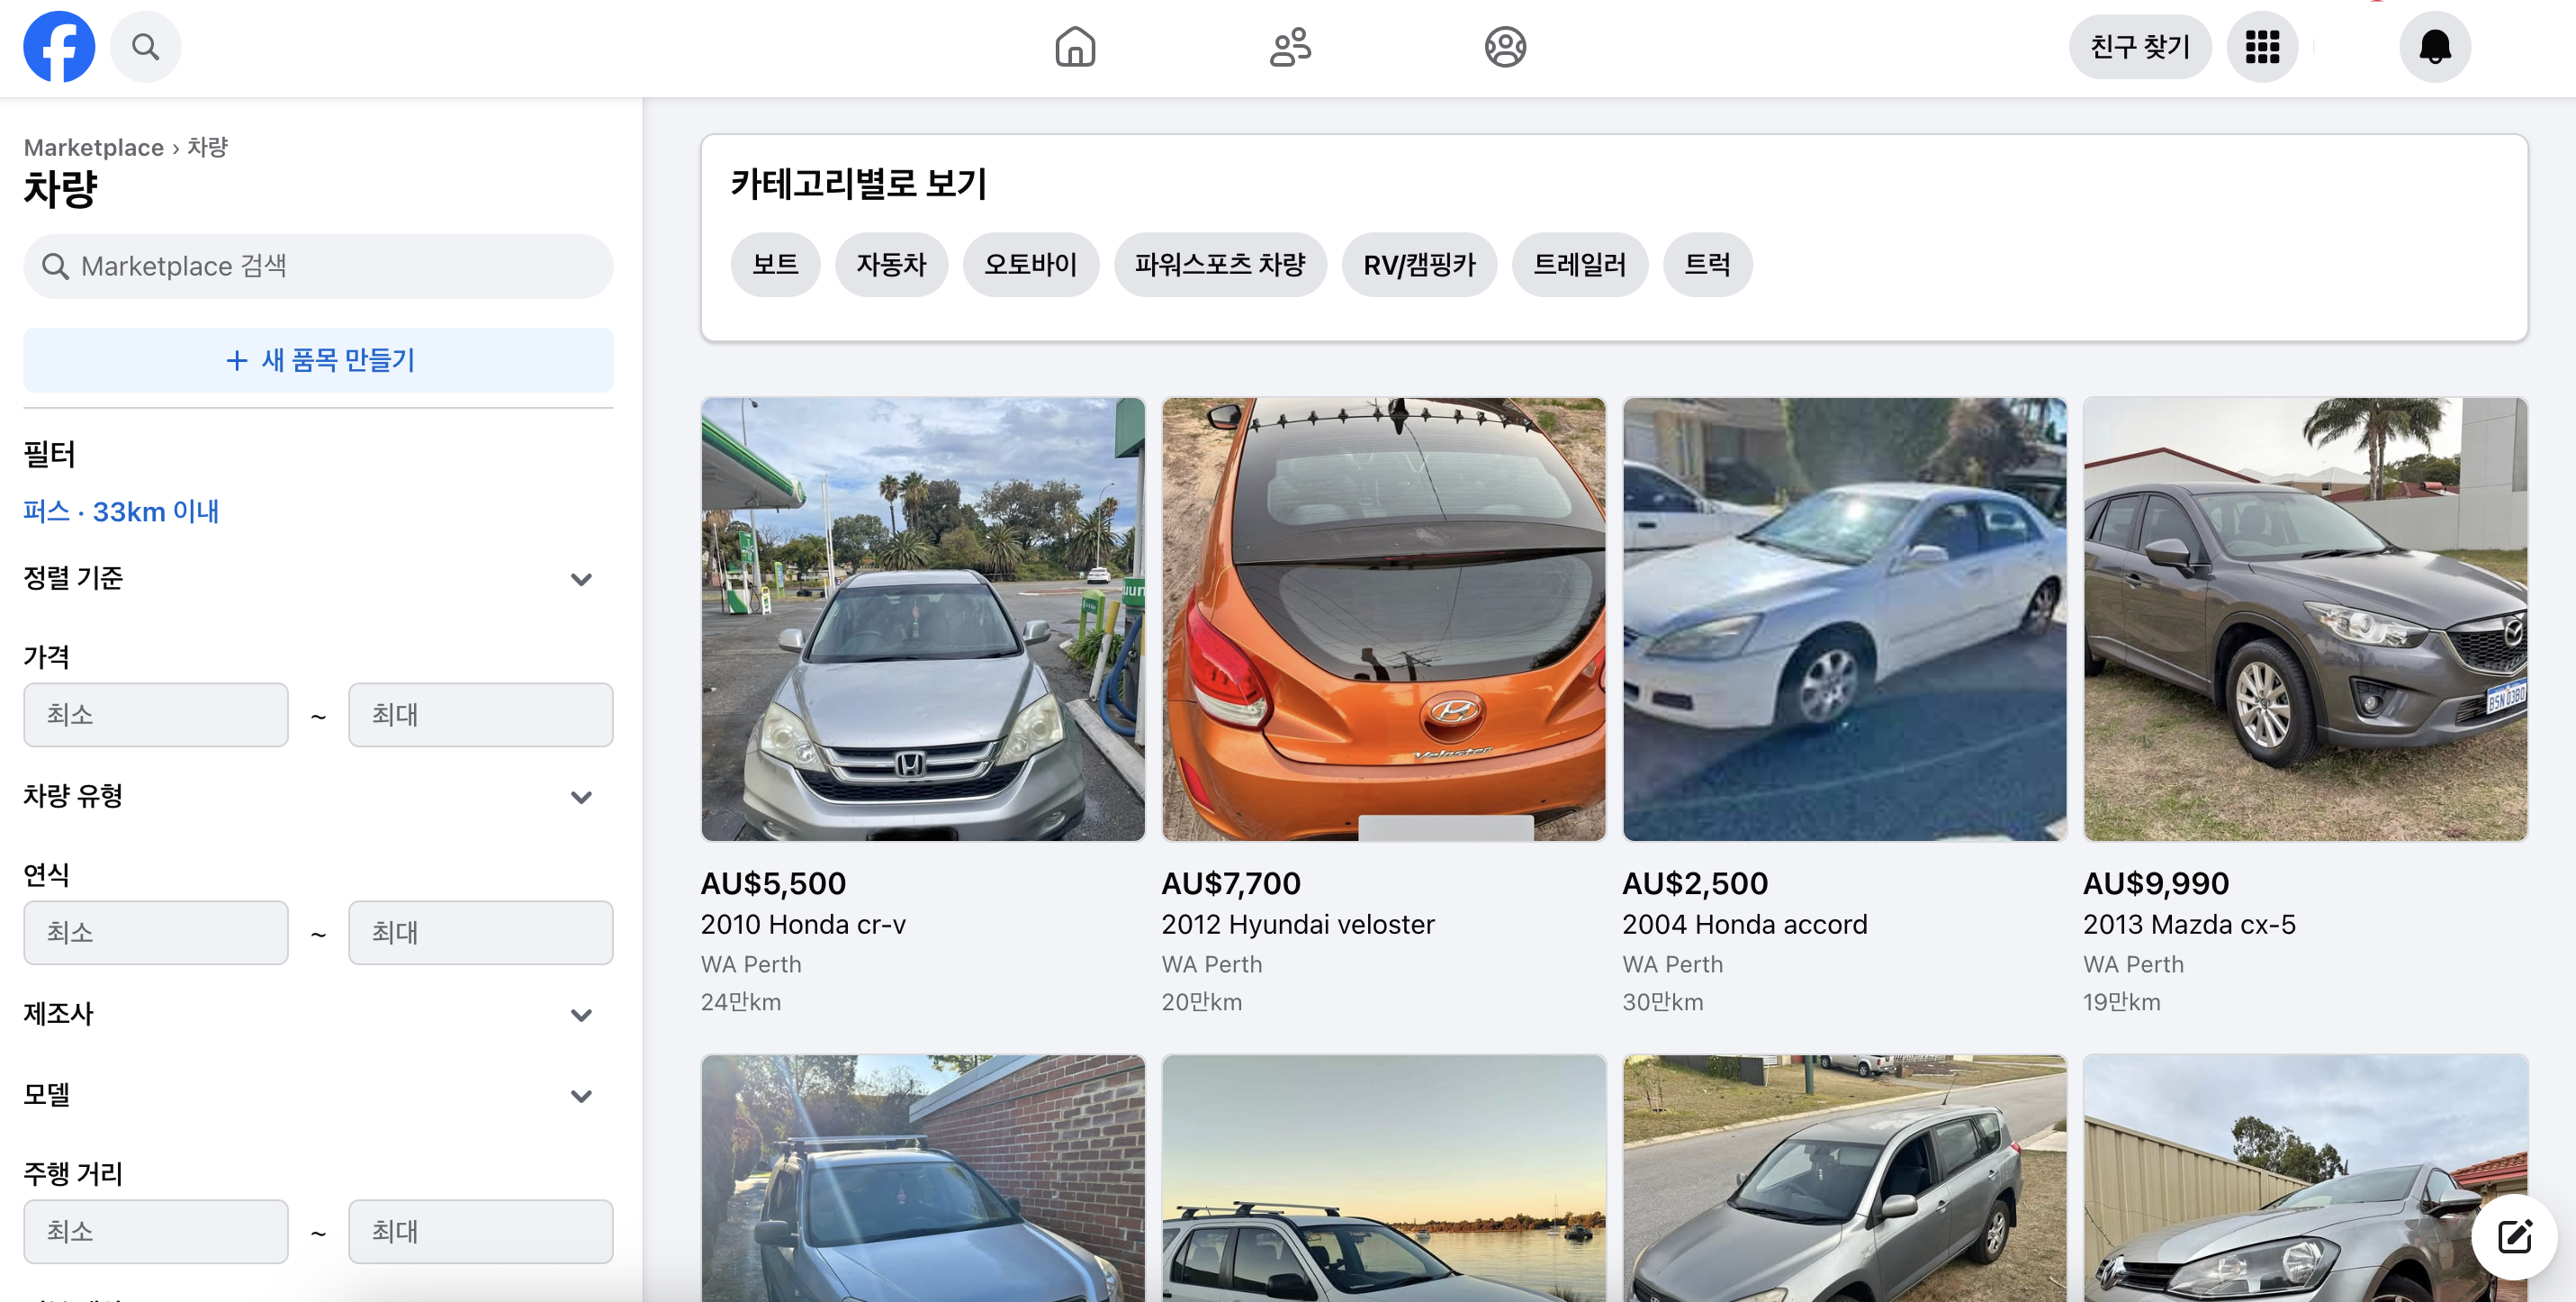The width and height of the screenshot is (2576, 1302).
Task: Click the new message compose icon
Action: pos(2514,1236)
